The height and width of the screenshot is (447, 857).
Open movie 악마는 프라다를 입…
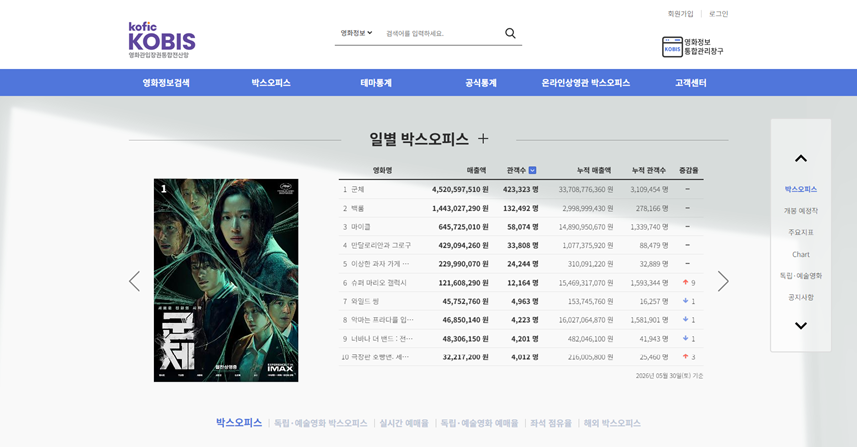click(382, 320)
